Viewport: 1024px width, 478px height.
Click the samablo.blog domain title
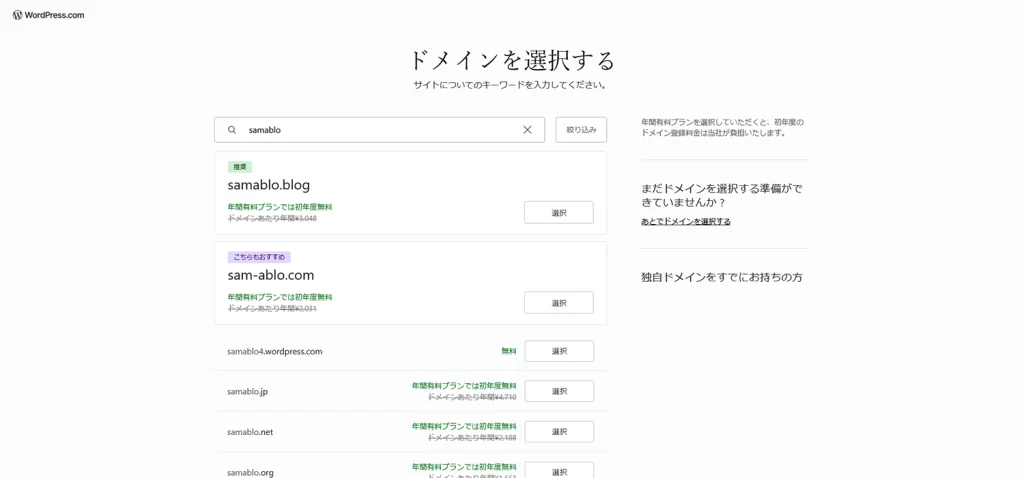pos(268,185)
